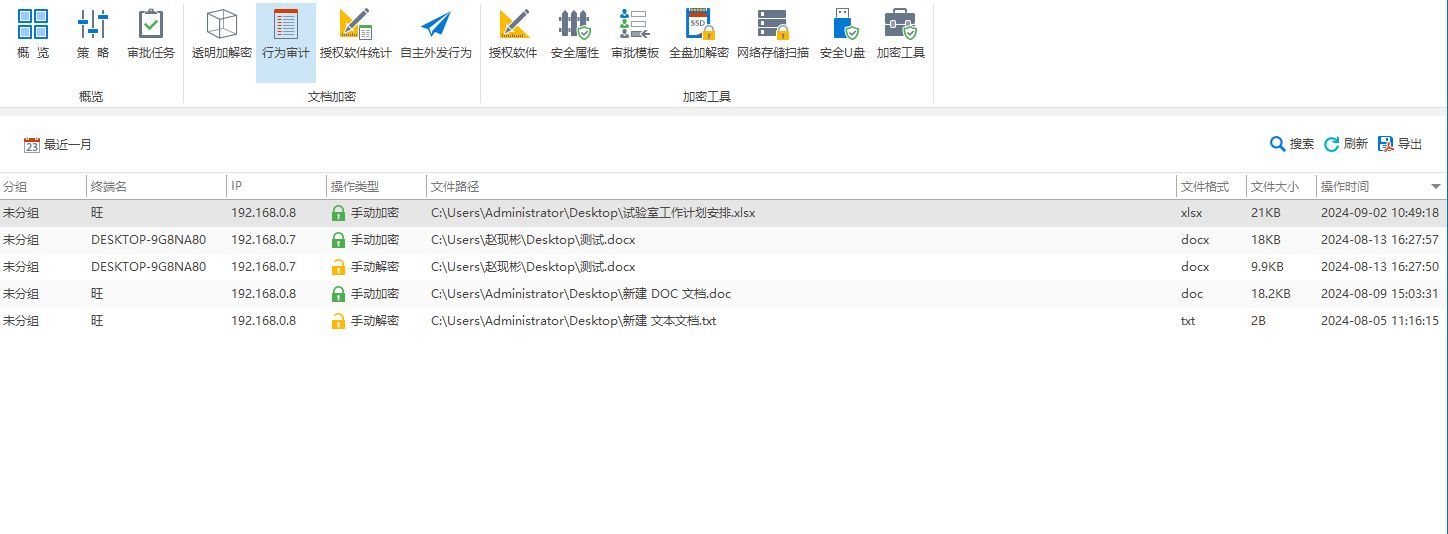Click timestamp 2024-08-13 16:27:57
This screenshot has height=534, width=1448.
point(1380,240)
